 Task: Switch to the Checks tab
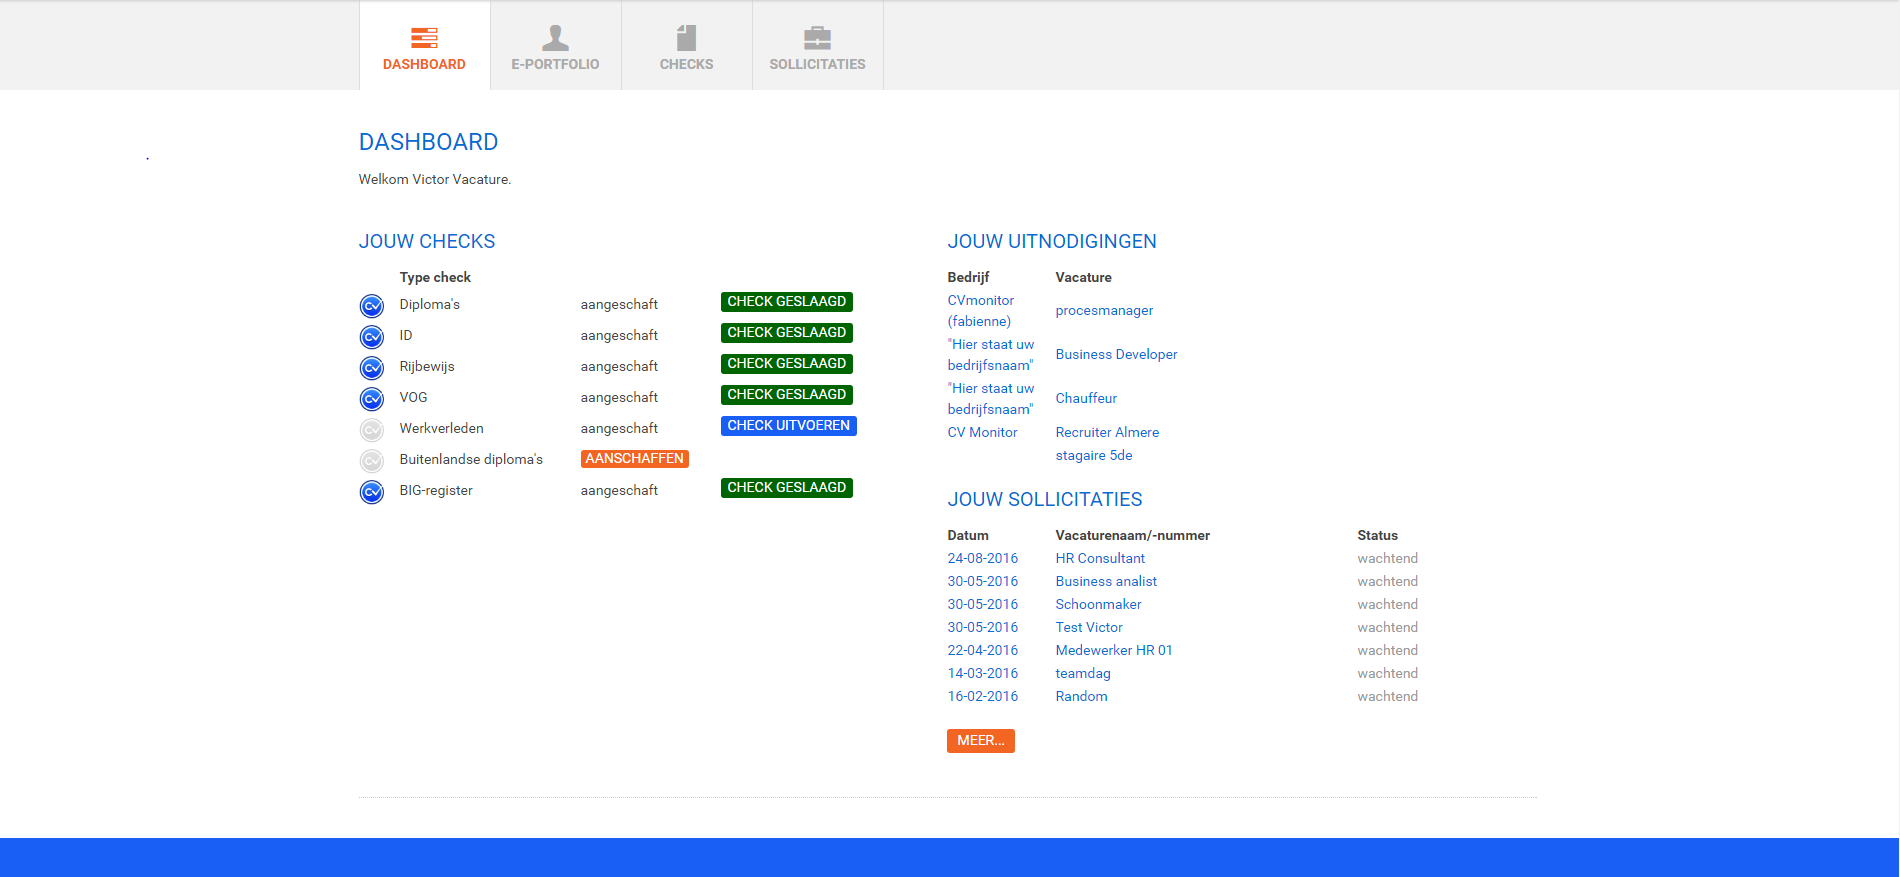coord(686,47)
